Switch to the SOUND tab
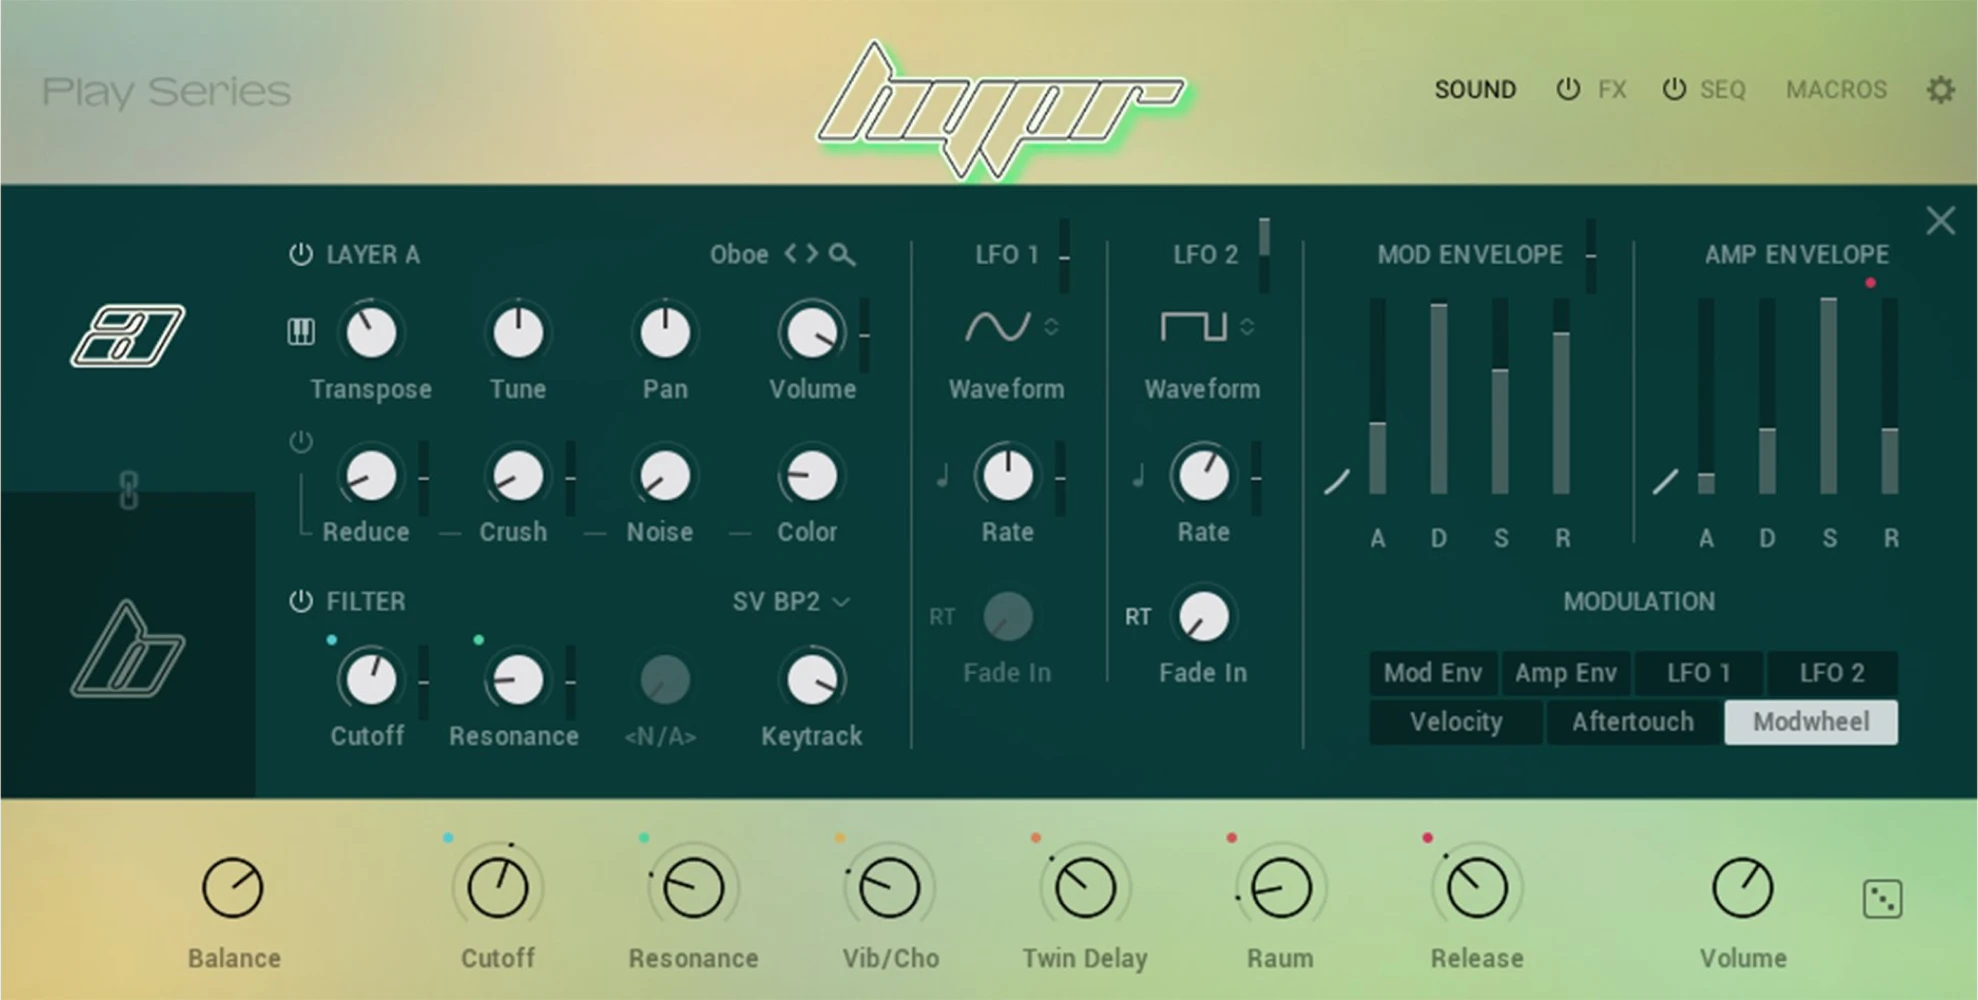This screenshot has width=1978, height=1000. (x=1474, y=89)
